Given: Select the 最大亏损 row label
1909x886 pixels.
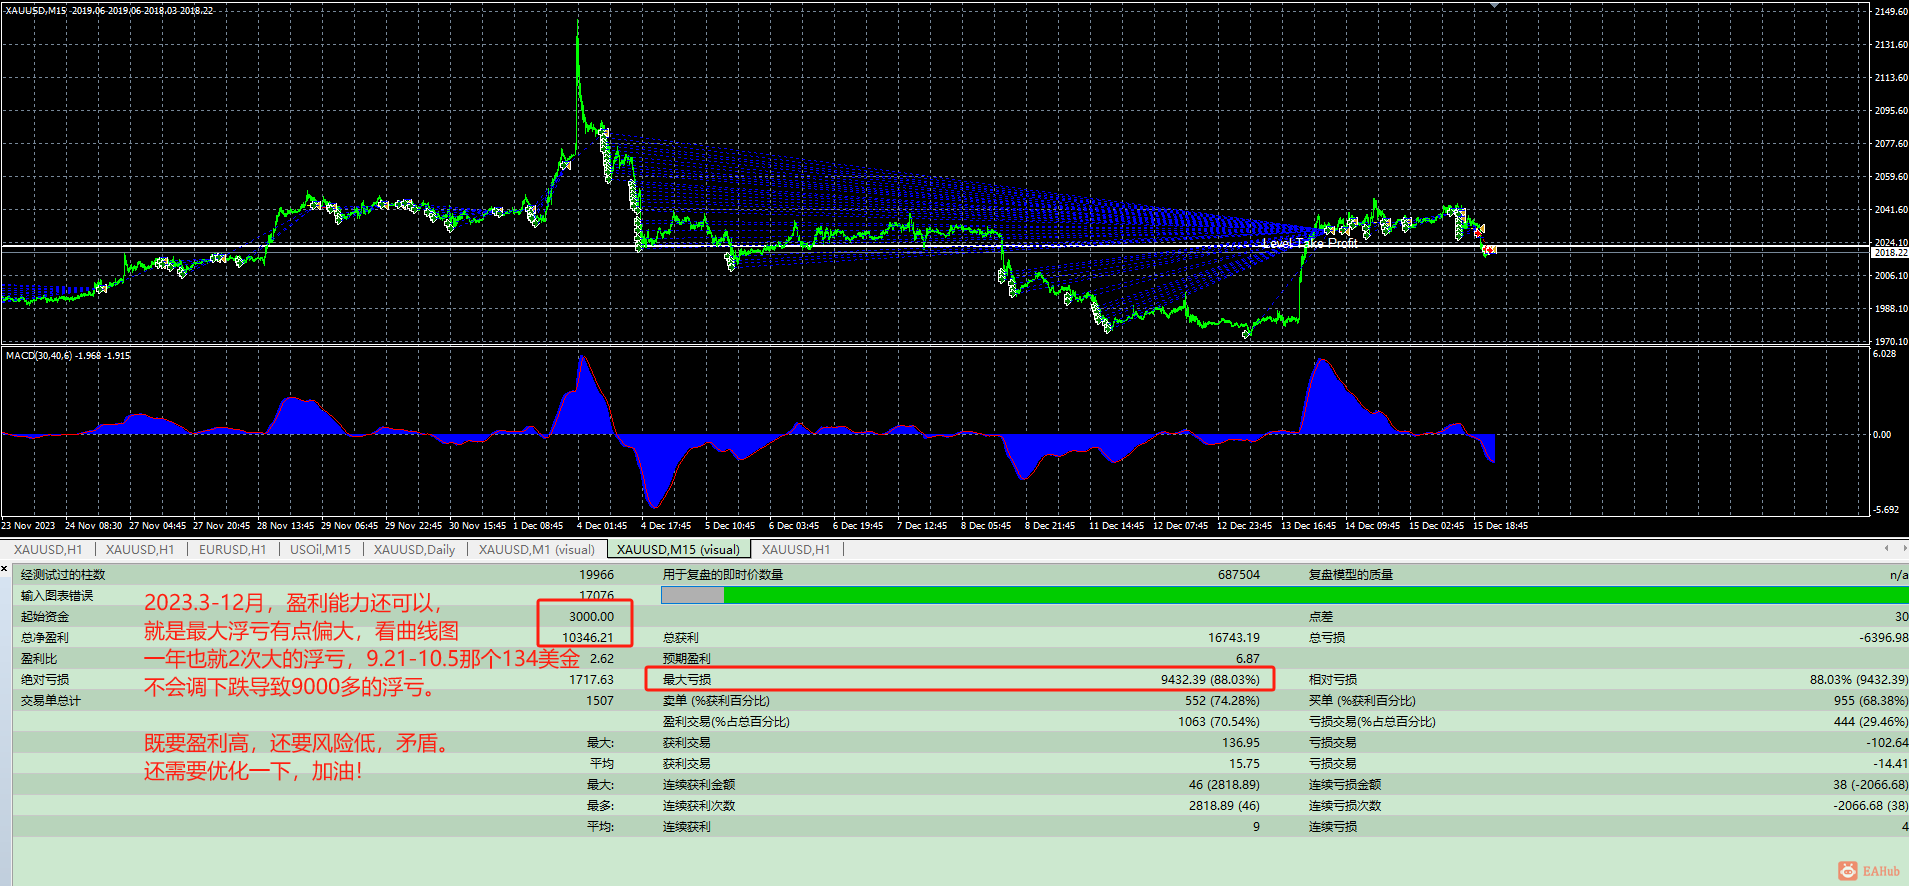Looking at the screenshot, I should tap(687, 680).
